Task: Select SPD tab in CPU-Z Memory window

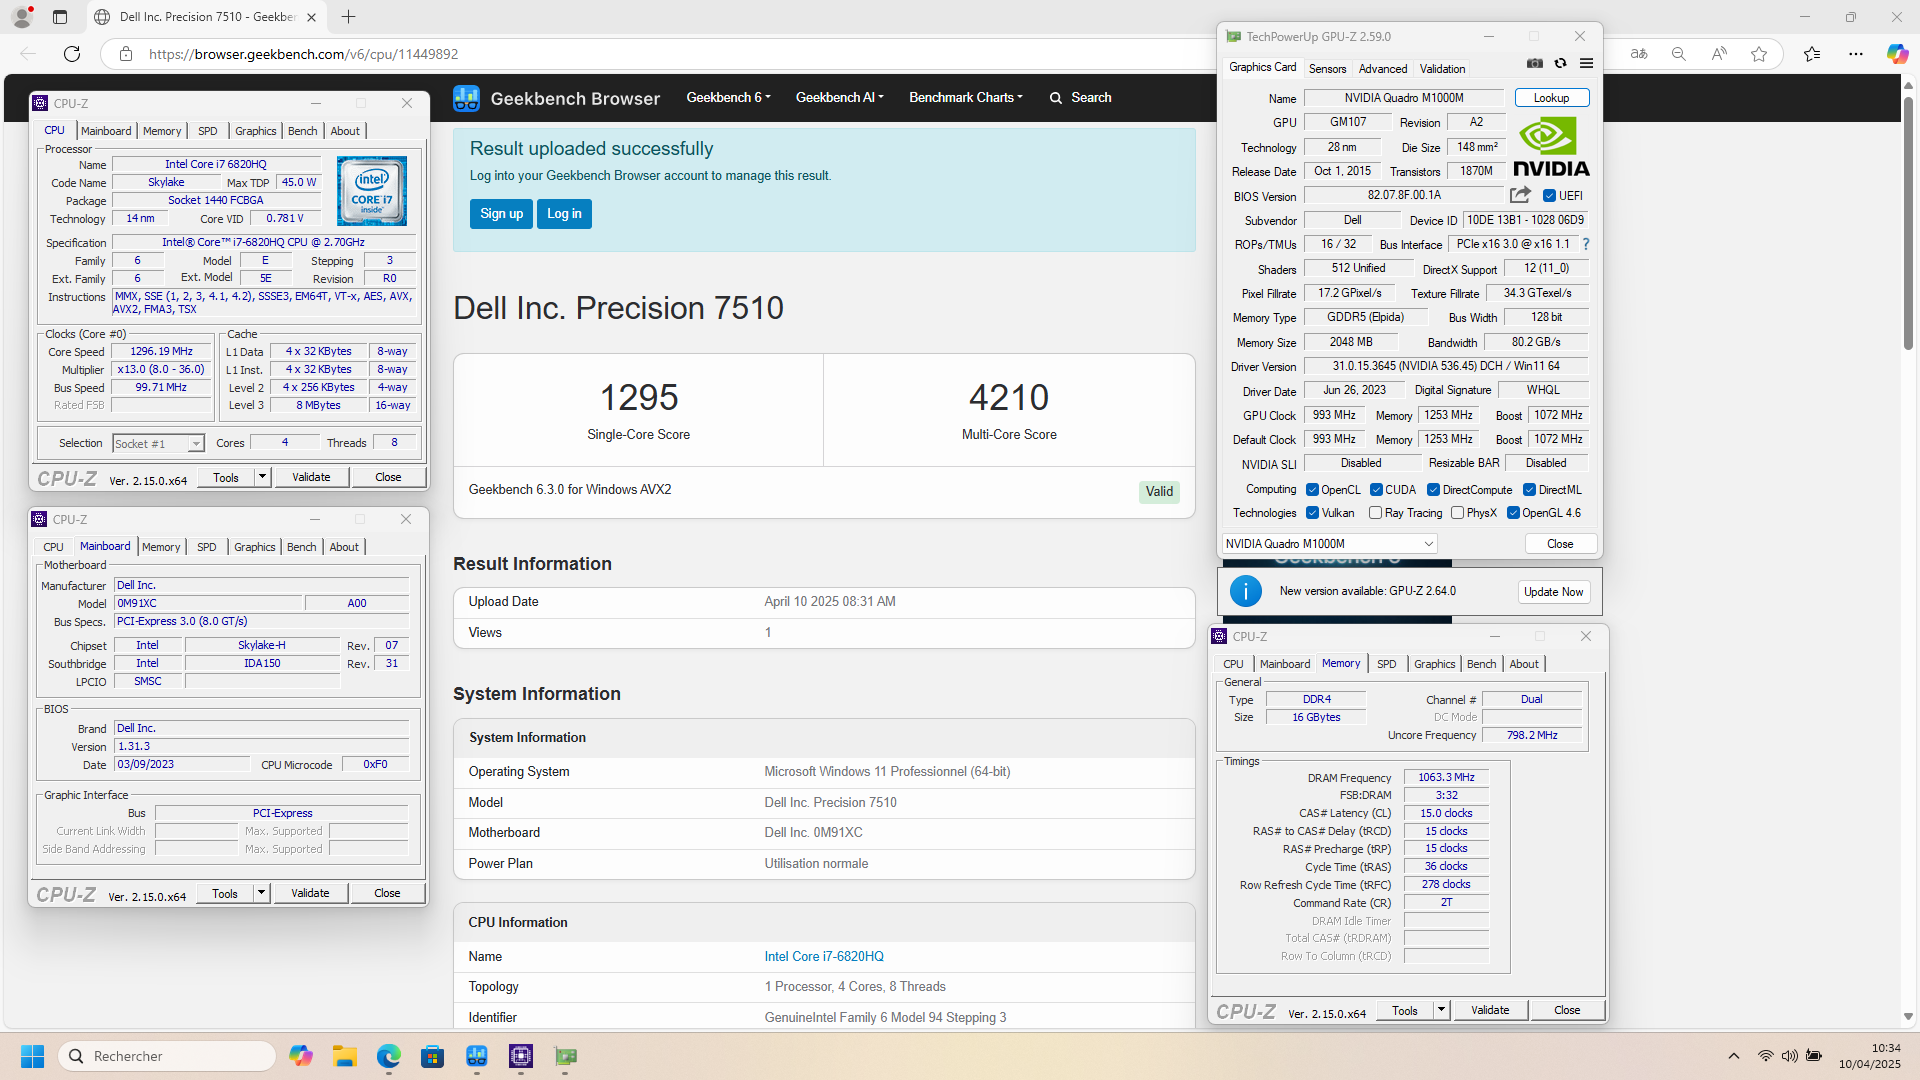Action: tap(1386, 664)
